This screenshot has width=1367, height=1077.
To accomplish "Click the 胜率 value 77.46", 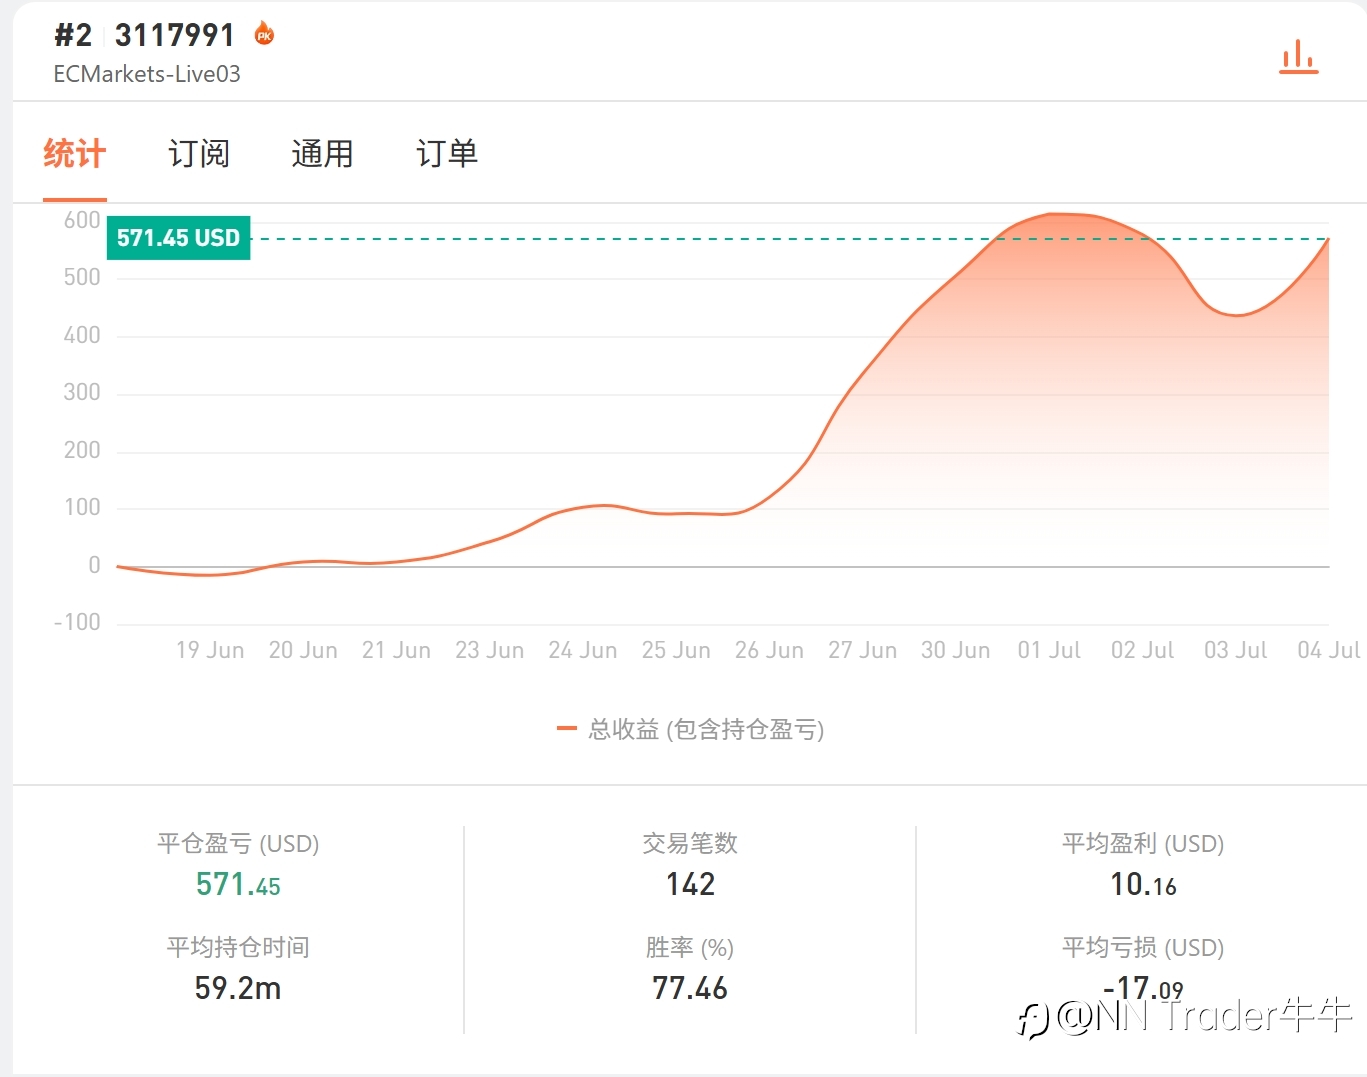I will (690, 988).
